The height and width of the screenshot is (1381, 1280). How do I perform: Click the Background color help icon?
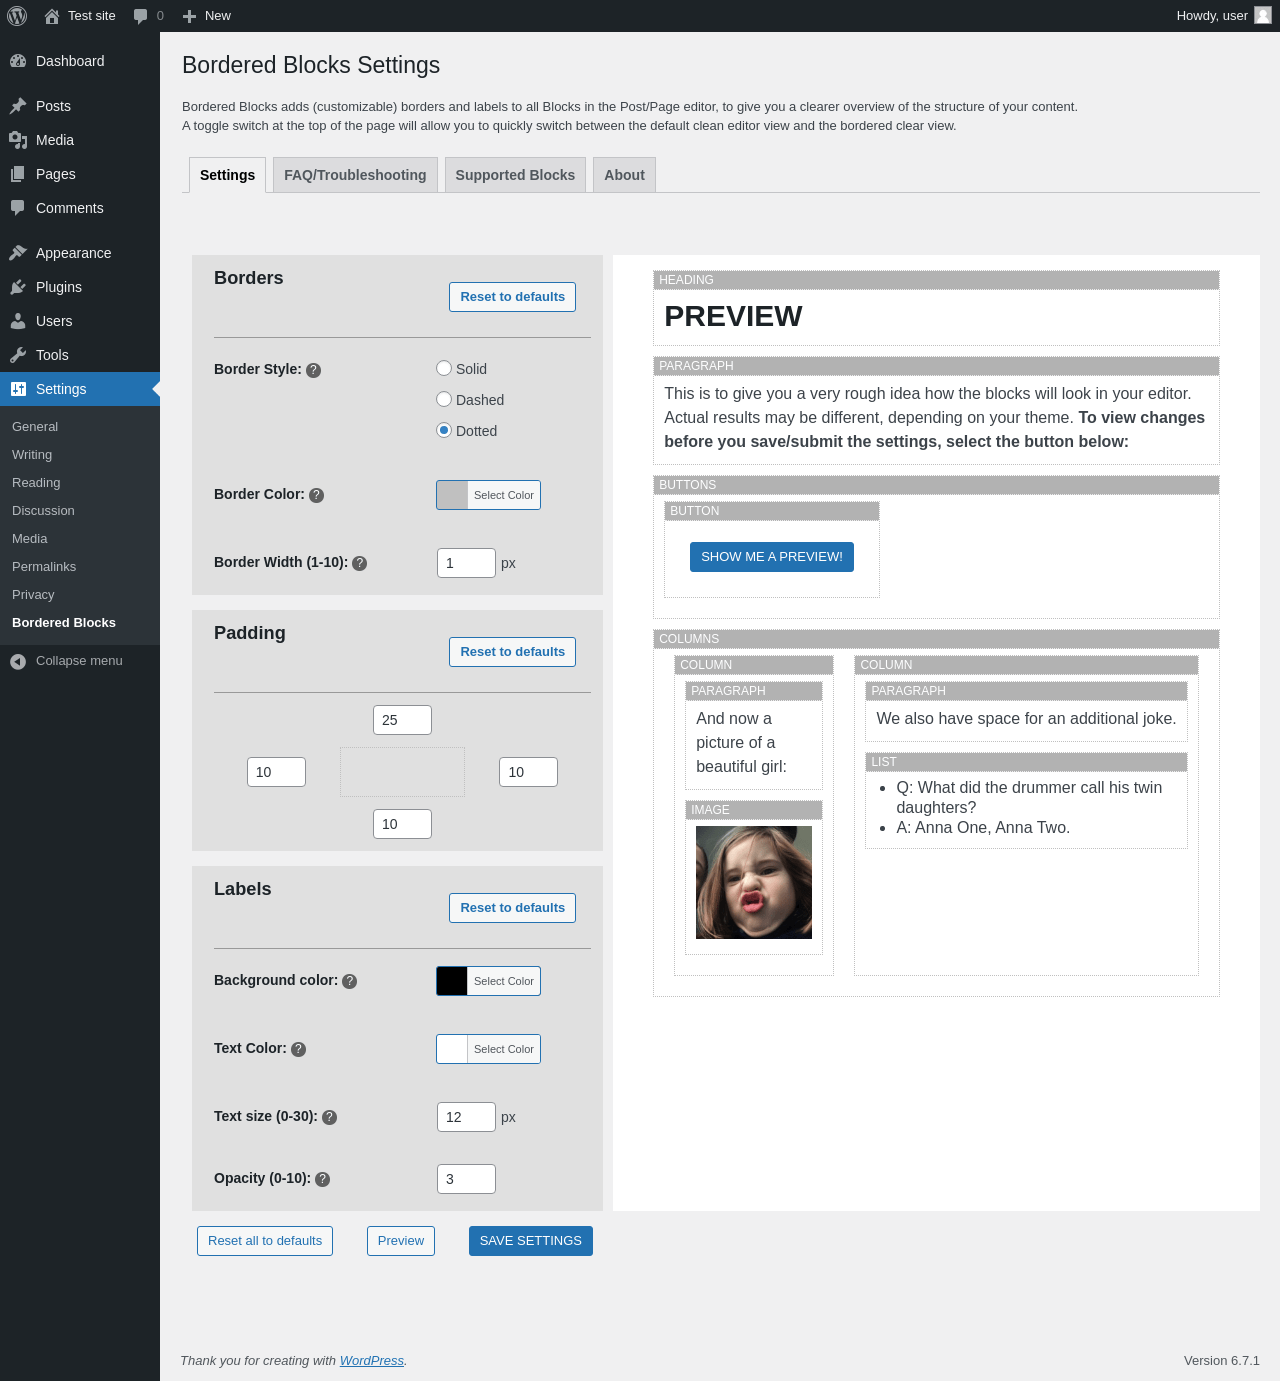pos(349,981)
